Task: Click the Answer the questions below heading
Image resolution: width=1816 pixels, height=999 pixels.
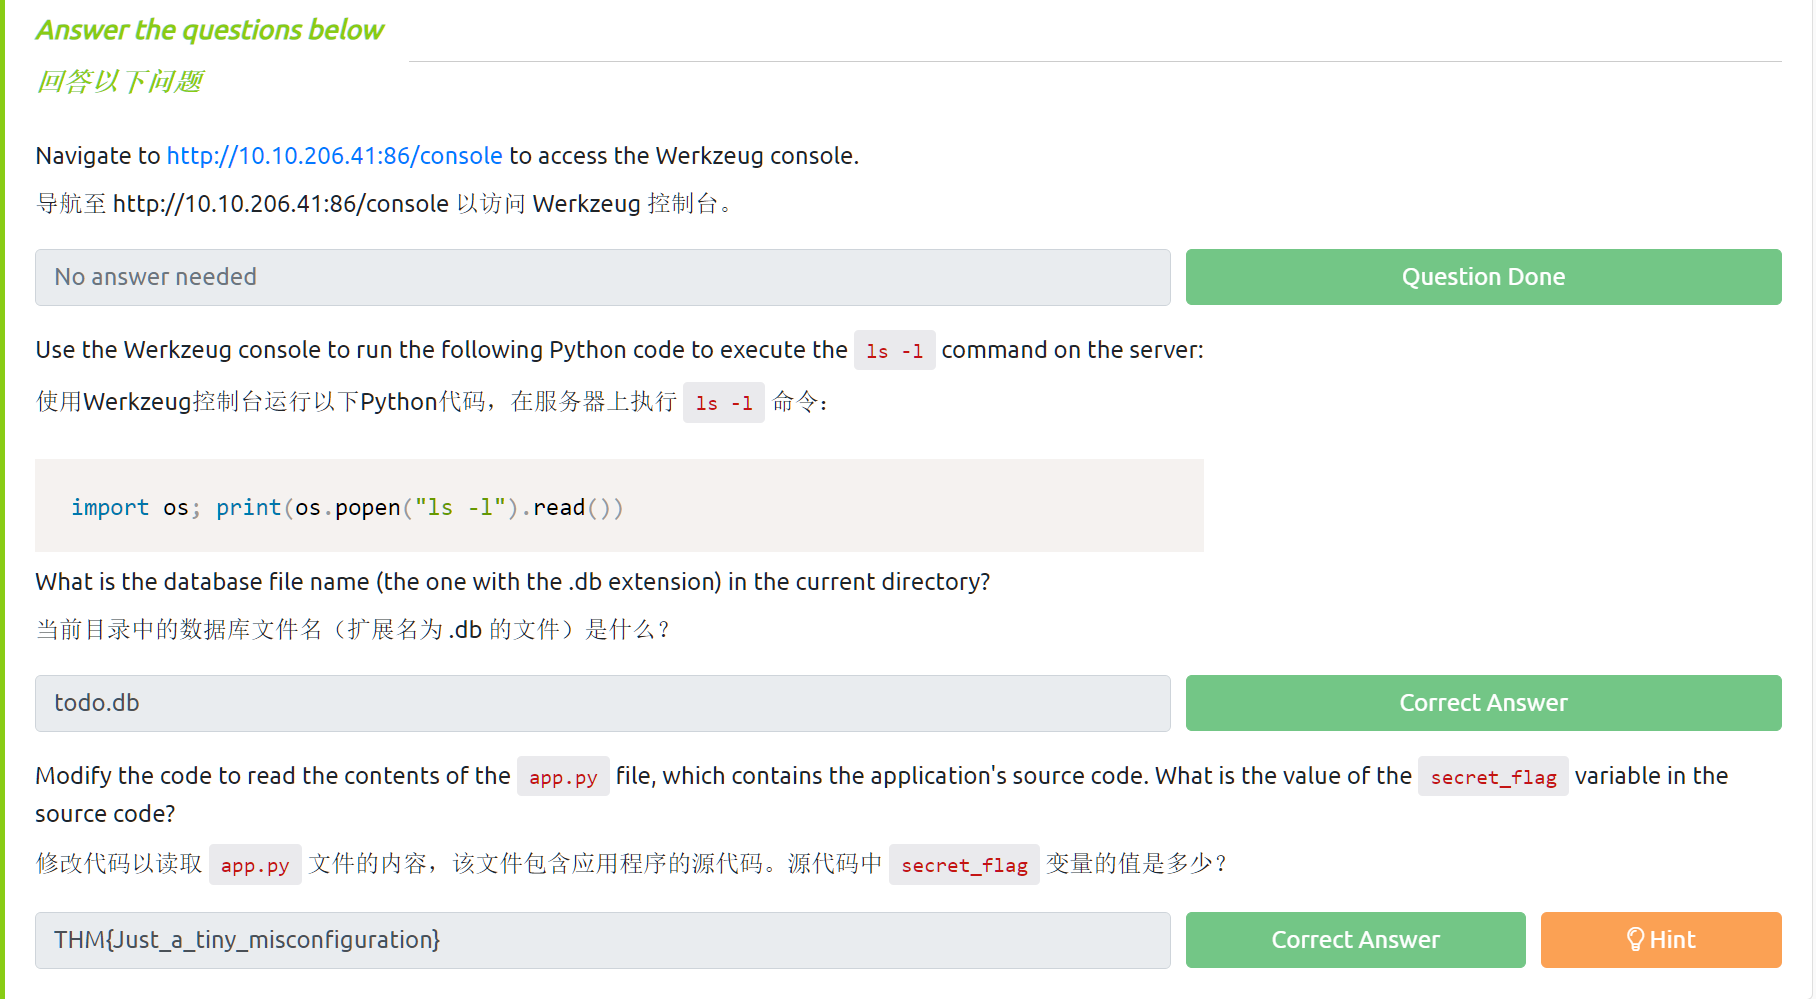Action: 210,30
